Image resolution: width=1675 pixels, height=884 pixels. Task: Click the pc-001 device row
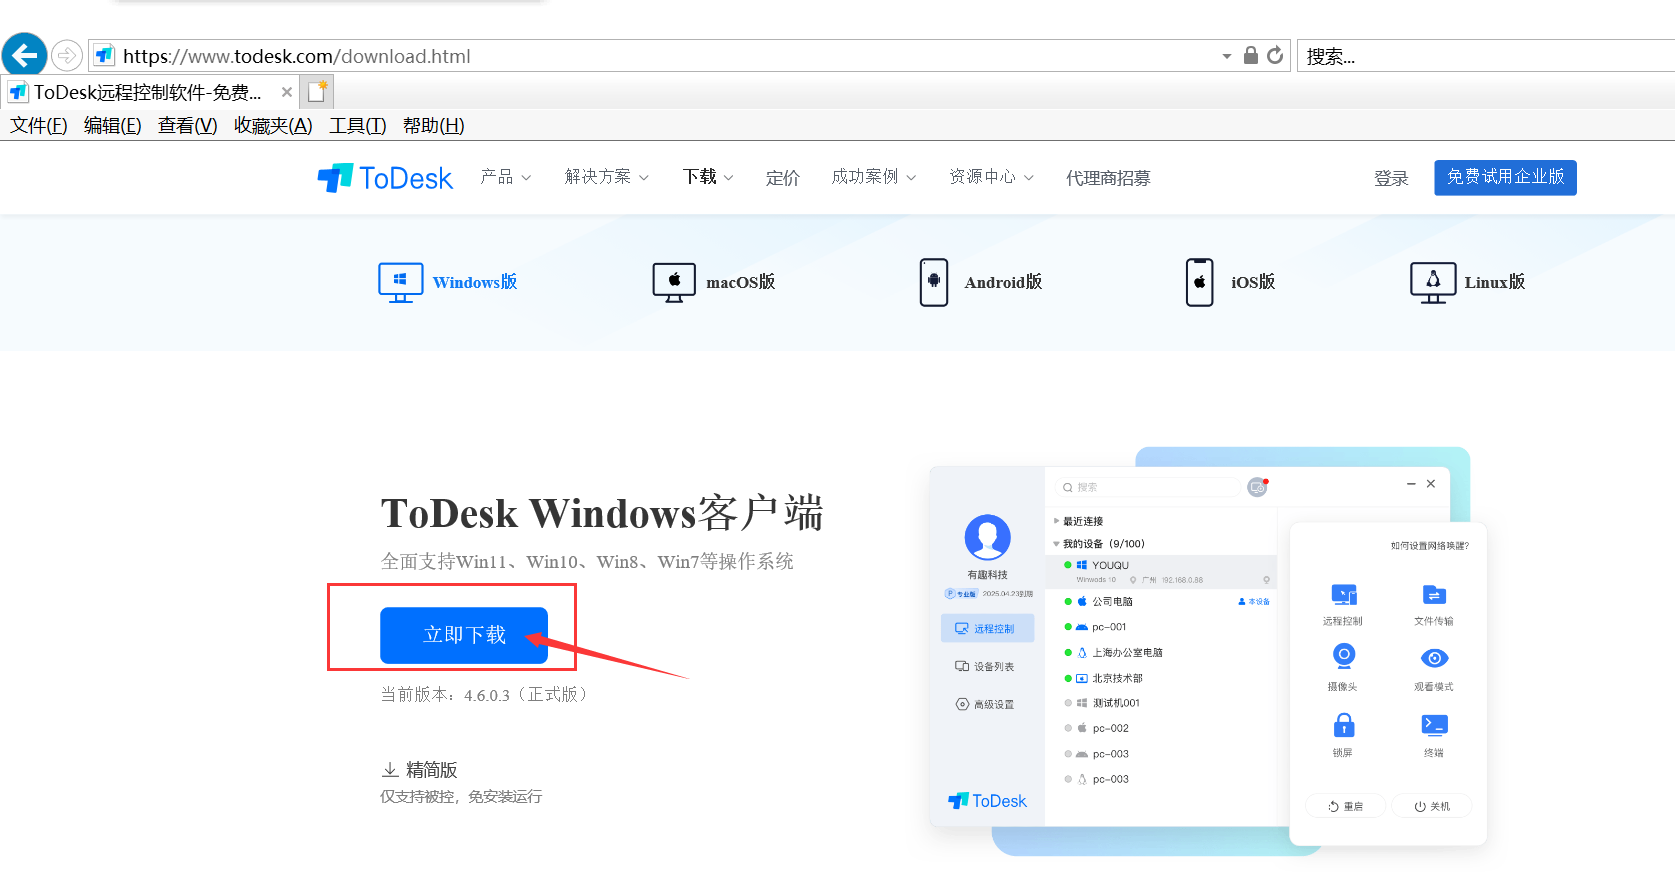(x=1161, y=627)
